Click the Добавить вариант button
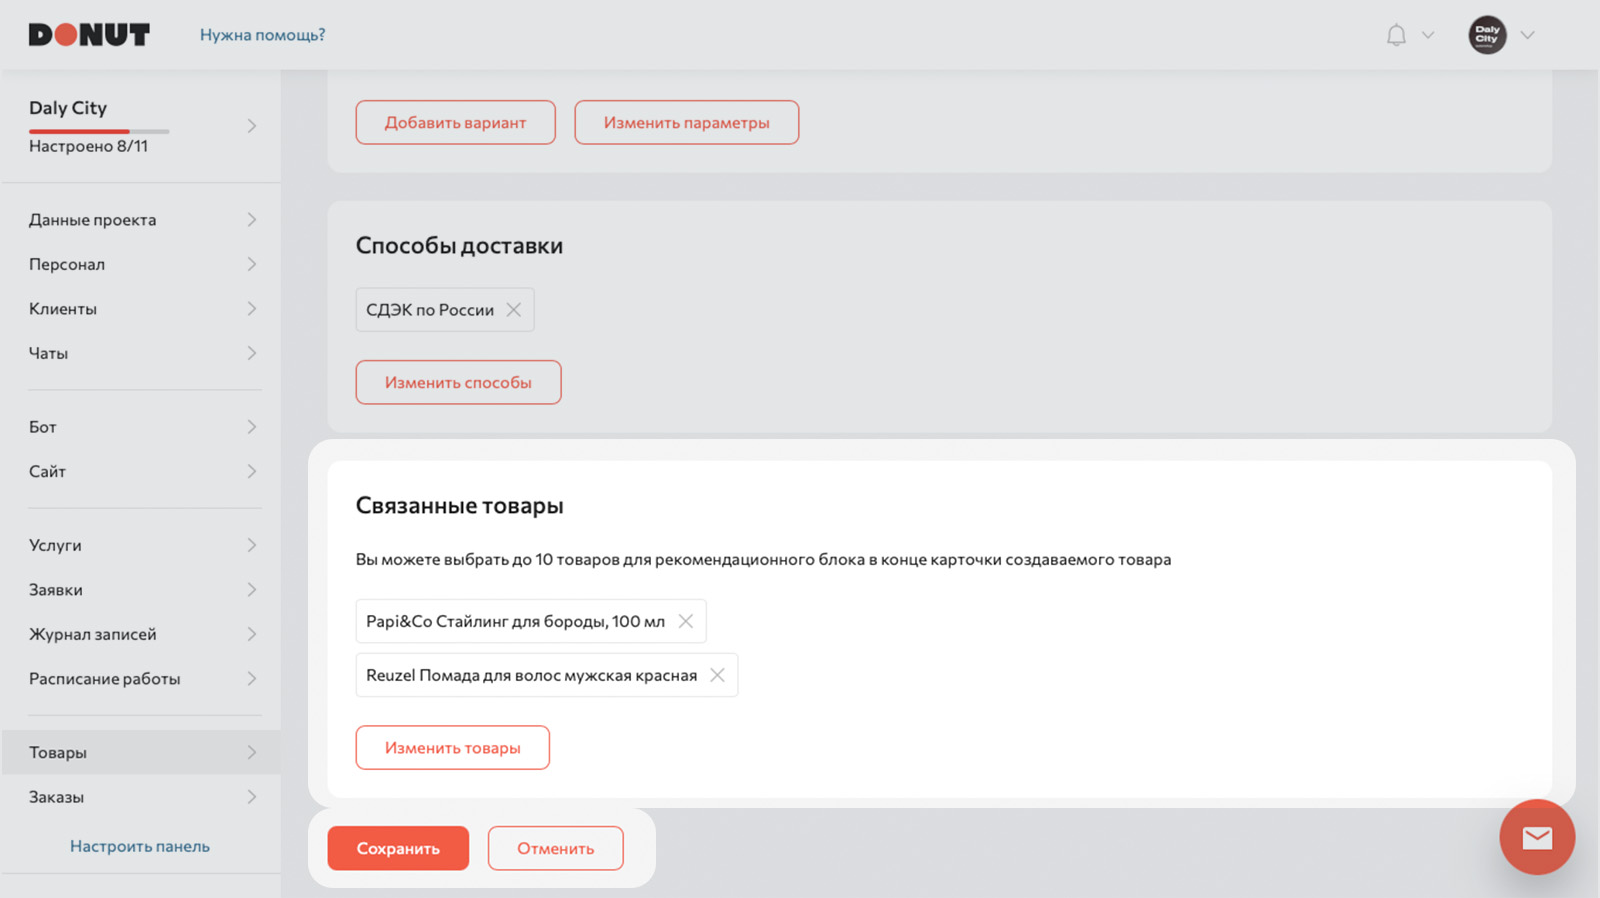1600x898 pixels. click(455, 122)
